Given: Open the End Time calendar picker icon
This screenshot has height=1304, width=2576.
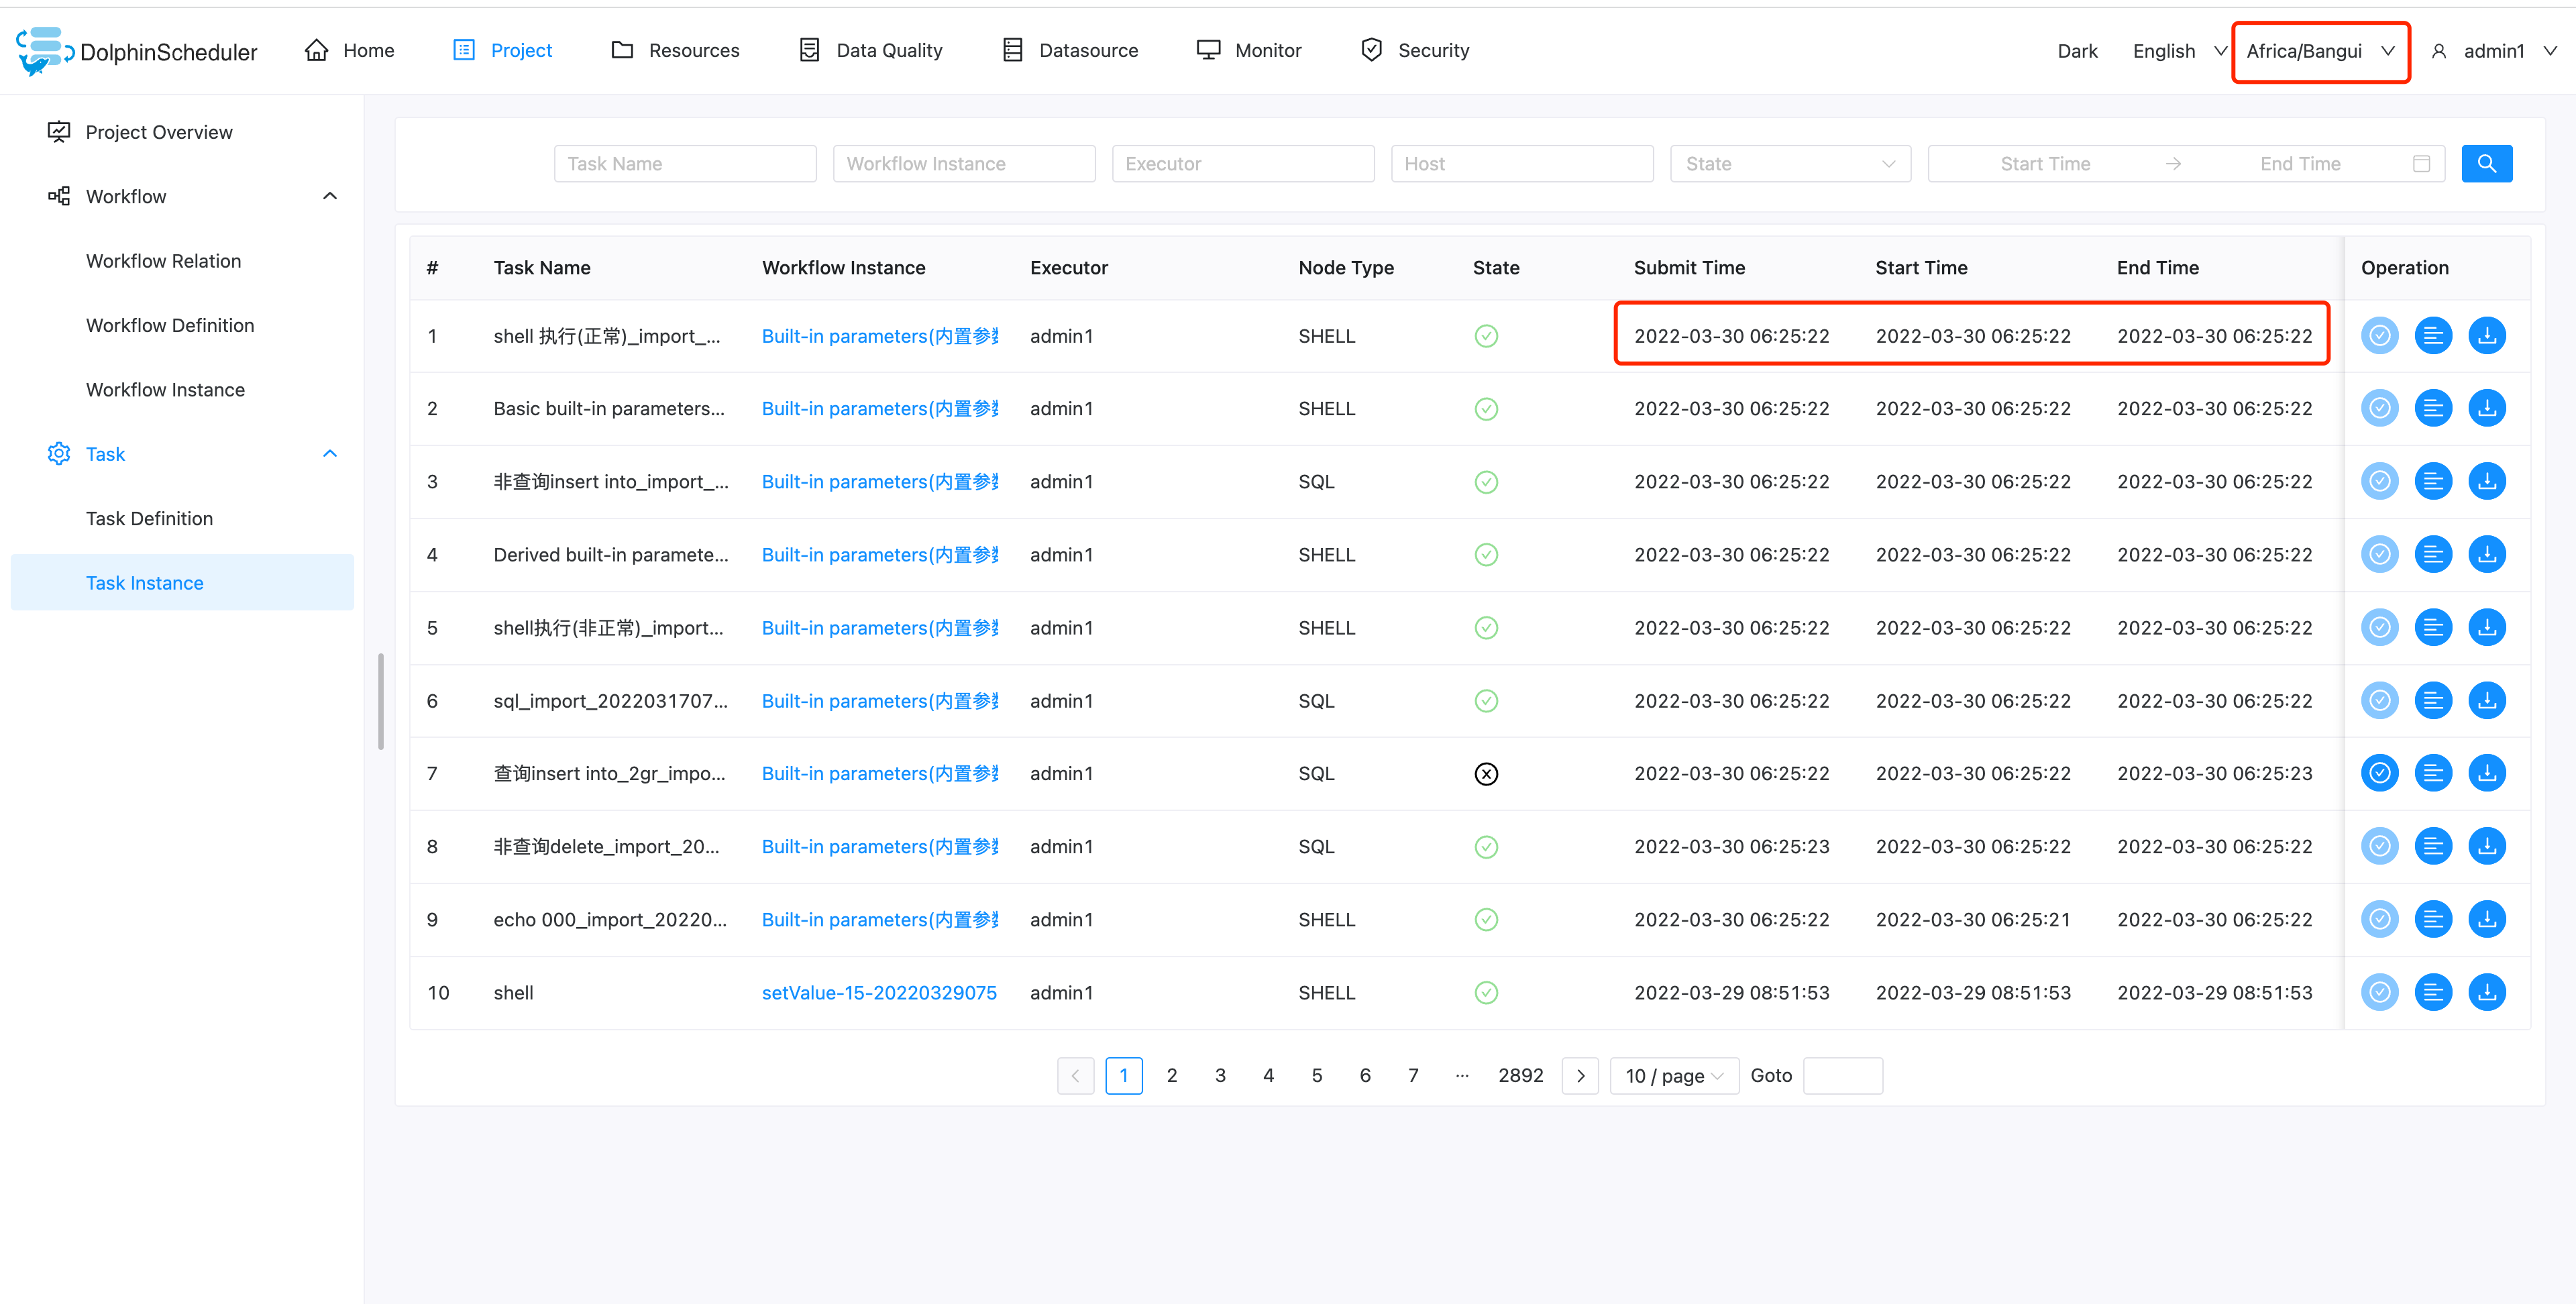Looking at the screenshot, I should pyautogui.click(x=2422, y=163).
